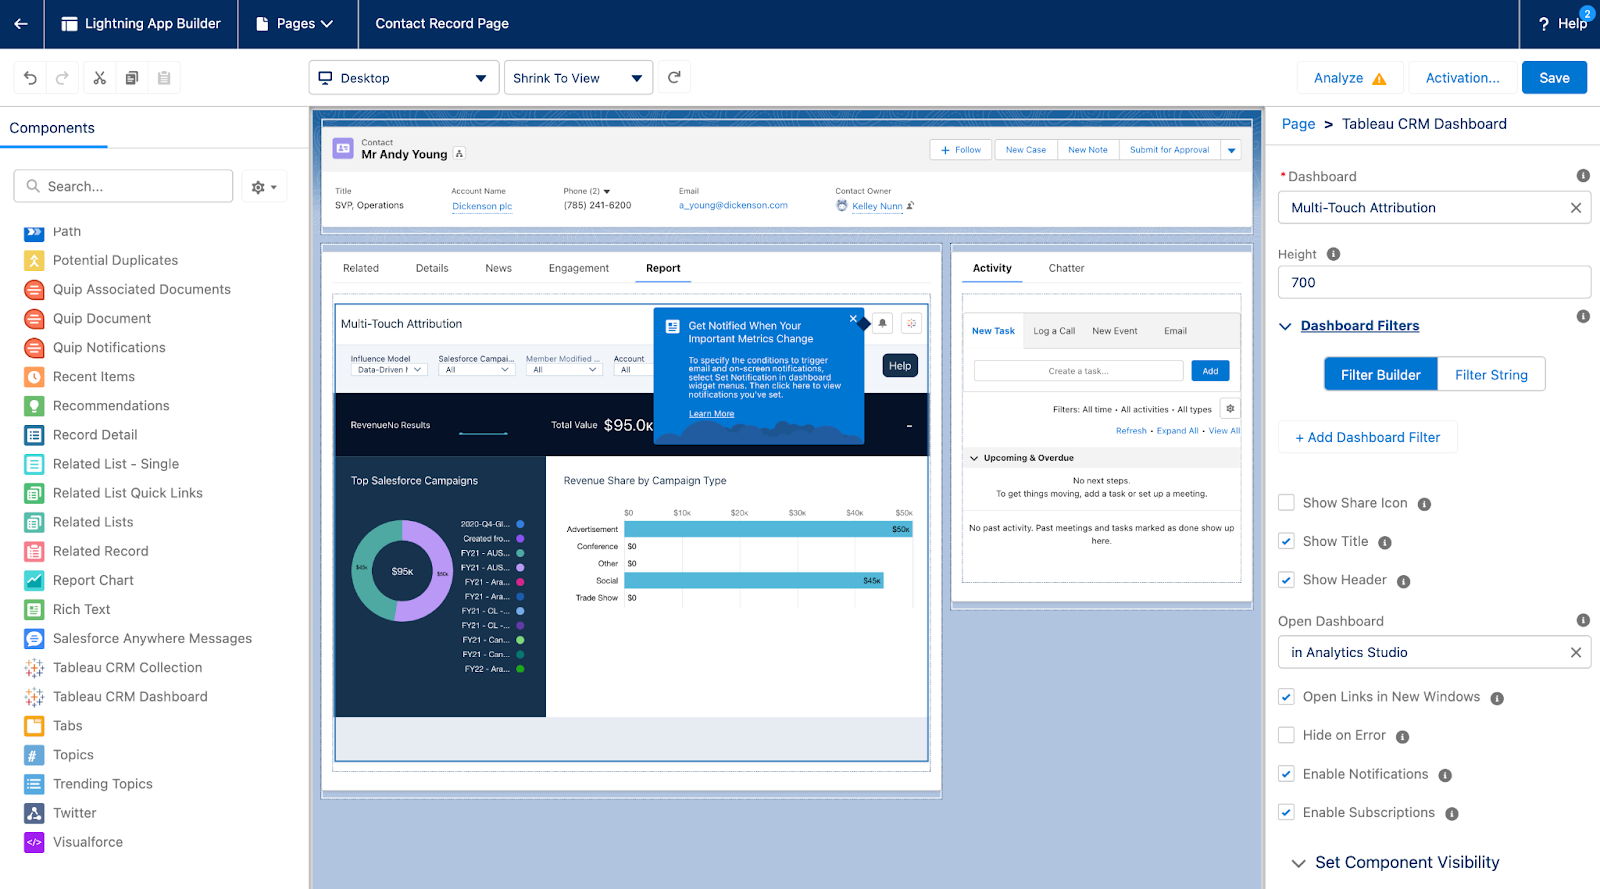Click the Height input field
The height and width of the screenshot is (889, 1600).
(1433, 283)
